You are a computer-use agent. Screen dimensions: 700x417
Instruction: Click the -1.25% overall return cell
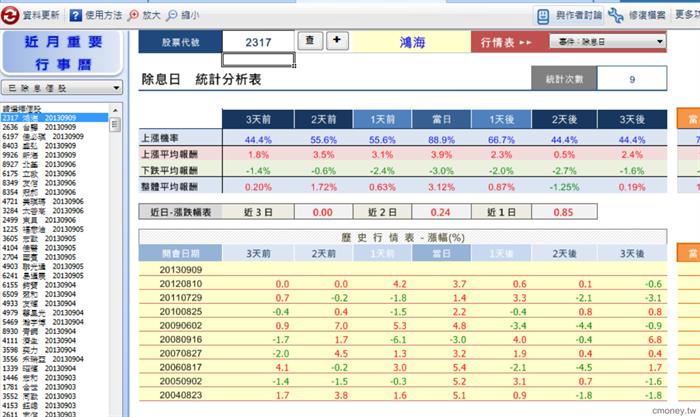tap(564, 187)
